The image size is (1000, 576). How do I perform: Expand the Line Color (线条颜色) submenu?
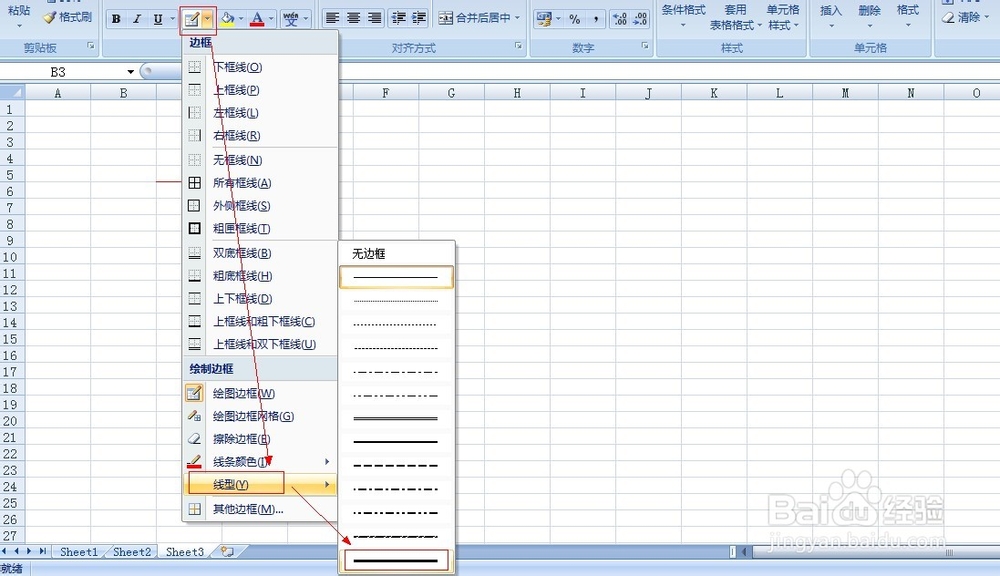click(x=260, y=462)
